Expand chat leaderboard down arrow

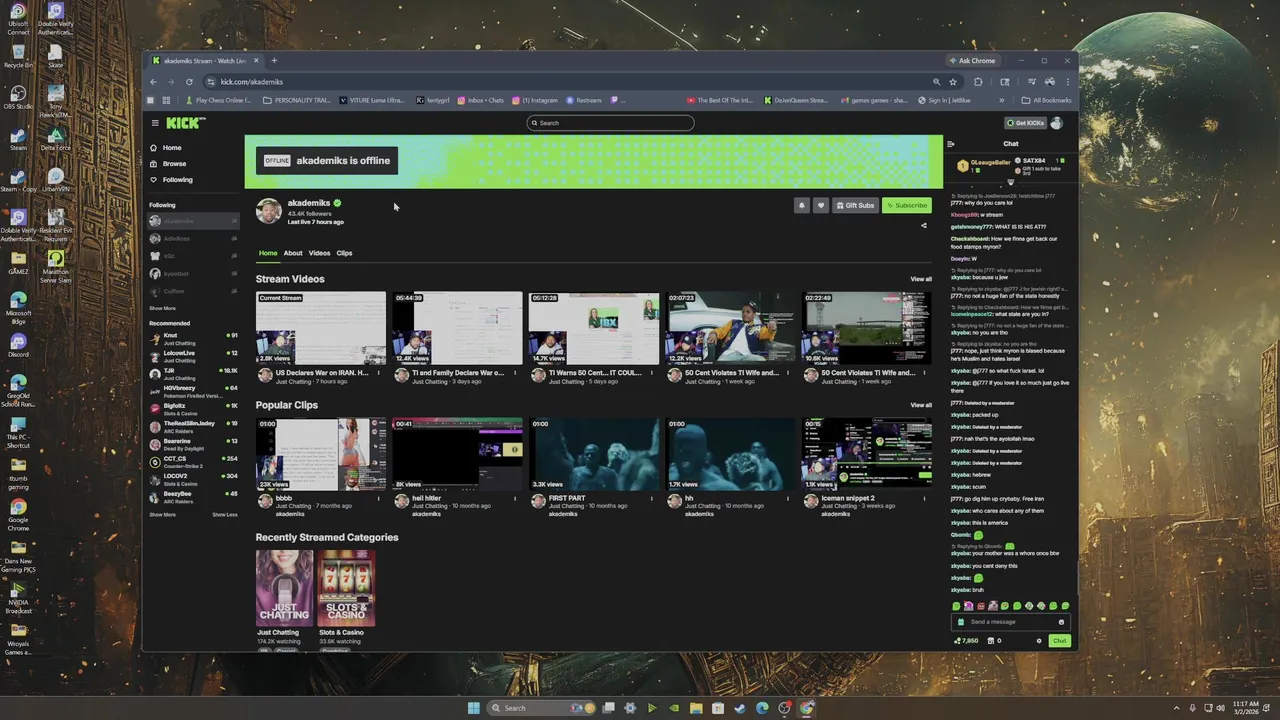[x=1010, y=182]
